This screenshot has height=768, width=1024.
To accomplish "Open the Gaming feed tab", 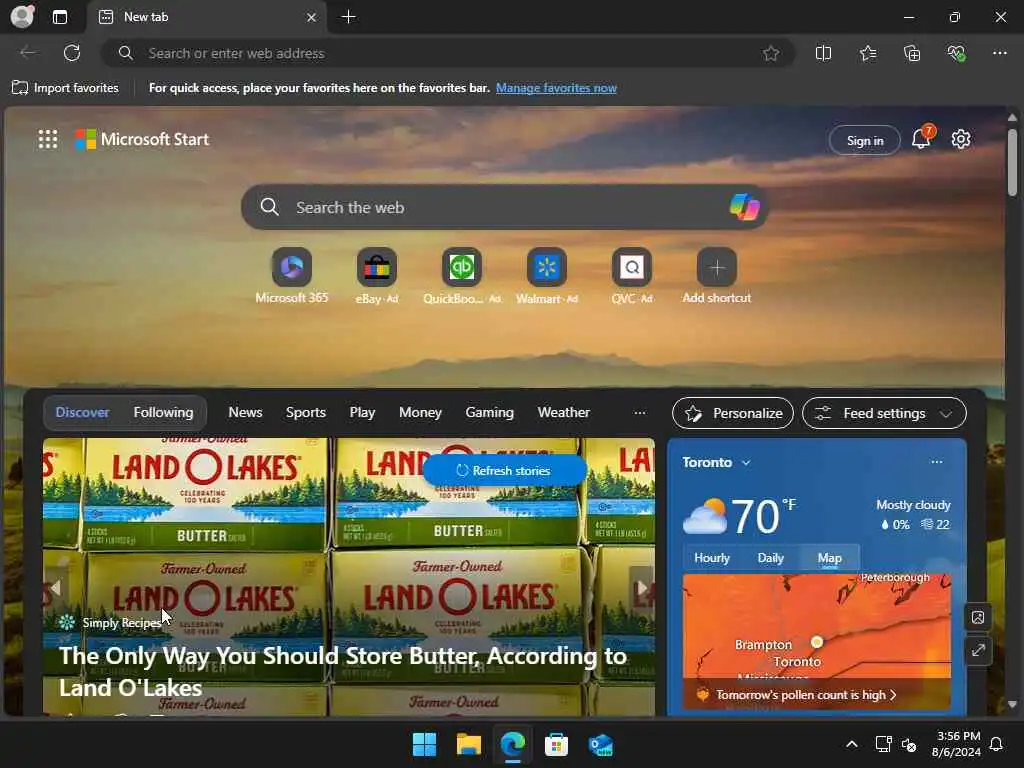I will point(490,412).
